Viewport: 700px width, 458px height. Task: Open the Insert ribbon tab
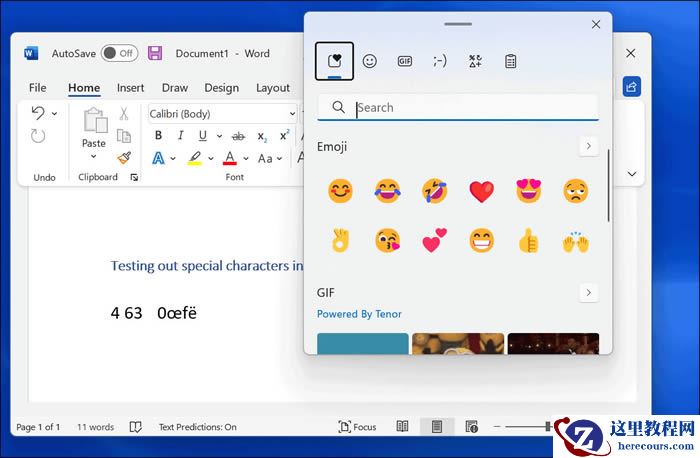[130, 88]
